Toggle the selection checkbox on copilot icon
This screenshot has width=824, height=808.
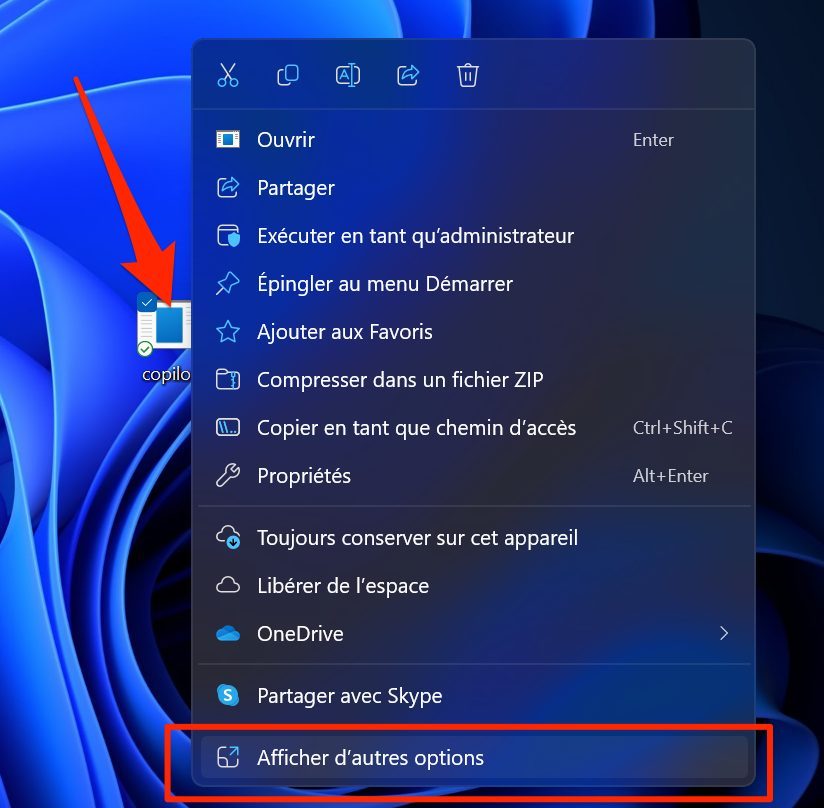coord(147,303)
